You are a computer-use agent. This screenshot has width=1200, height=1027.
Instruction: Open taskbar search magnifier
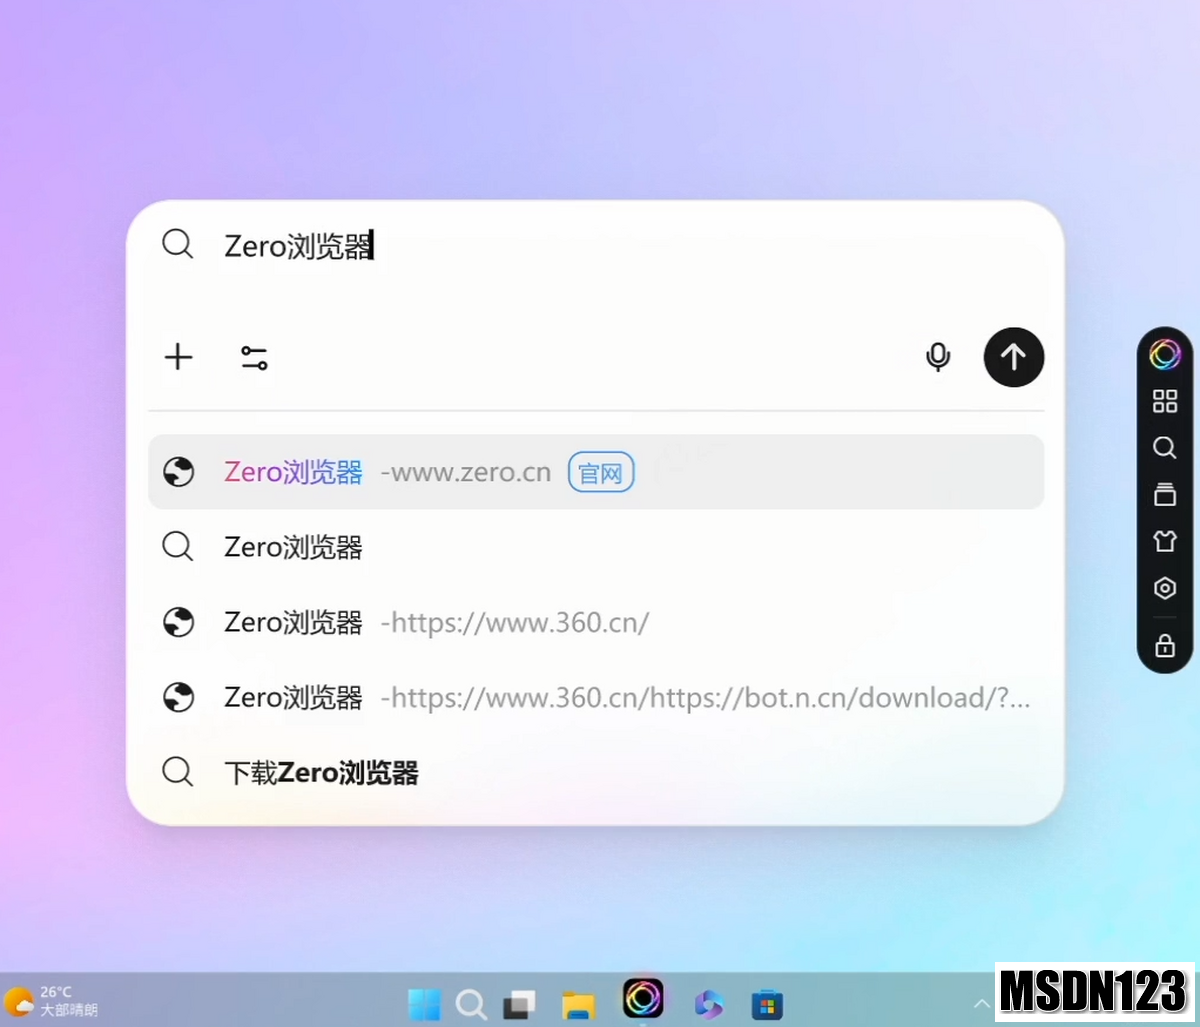pyautogui.click(x=471, y=1004)
